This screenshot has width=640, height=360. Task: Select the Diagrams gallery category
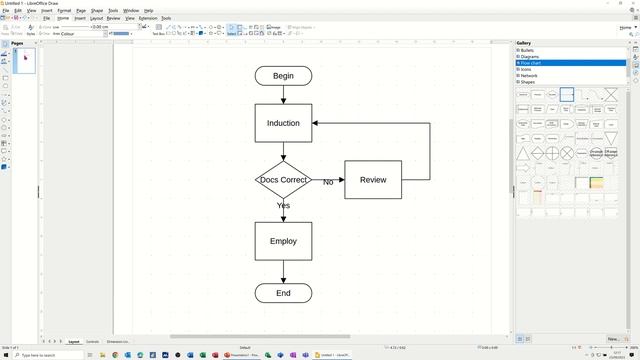tap(571, 57)
